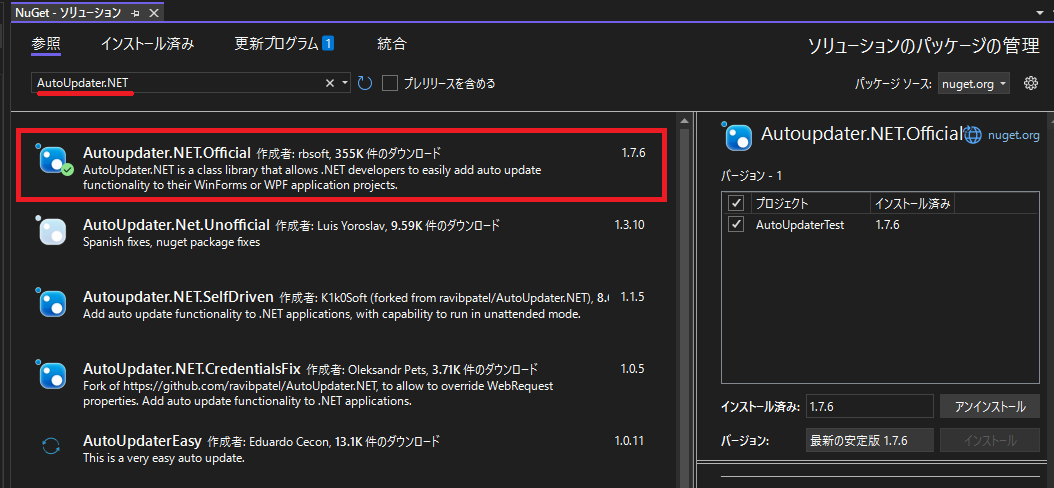Viewport: 1054px width, 488px height.
Task: Clear the search box text
Action: coord(329,83)
